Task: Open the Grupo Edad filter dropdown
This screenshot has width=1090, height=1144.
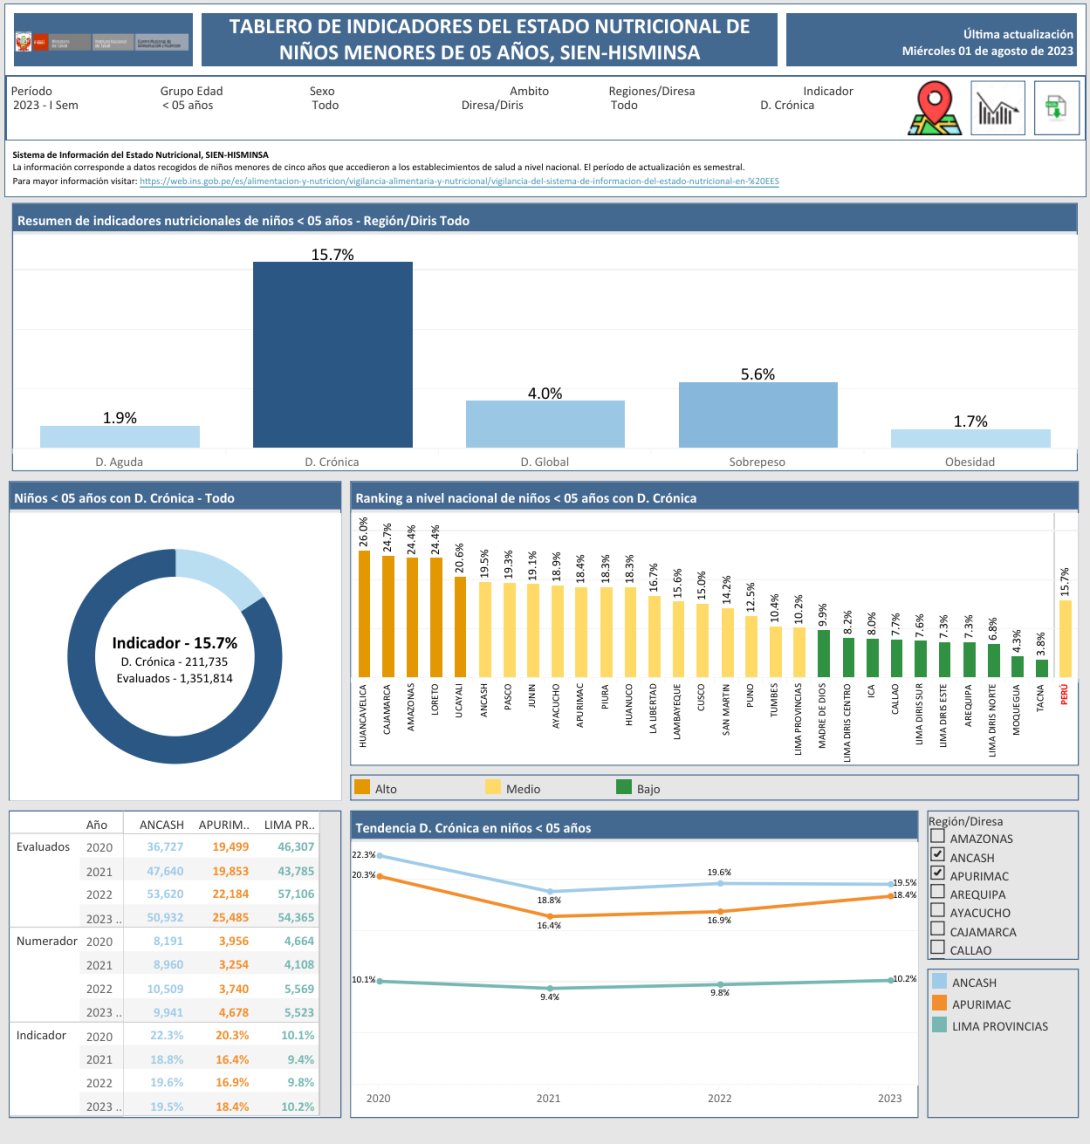Action: [187, 105]
